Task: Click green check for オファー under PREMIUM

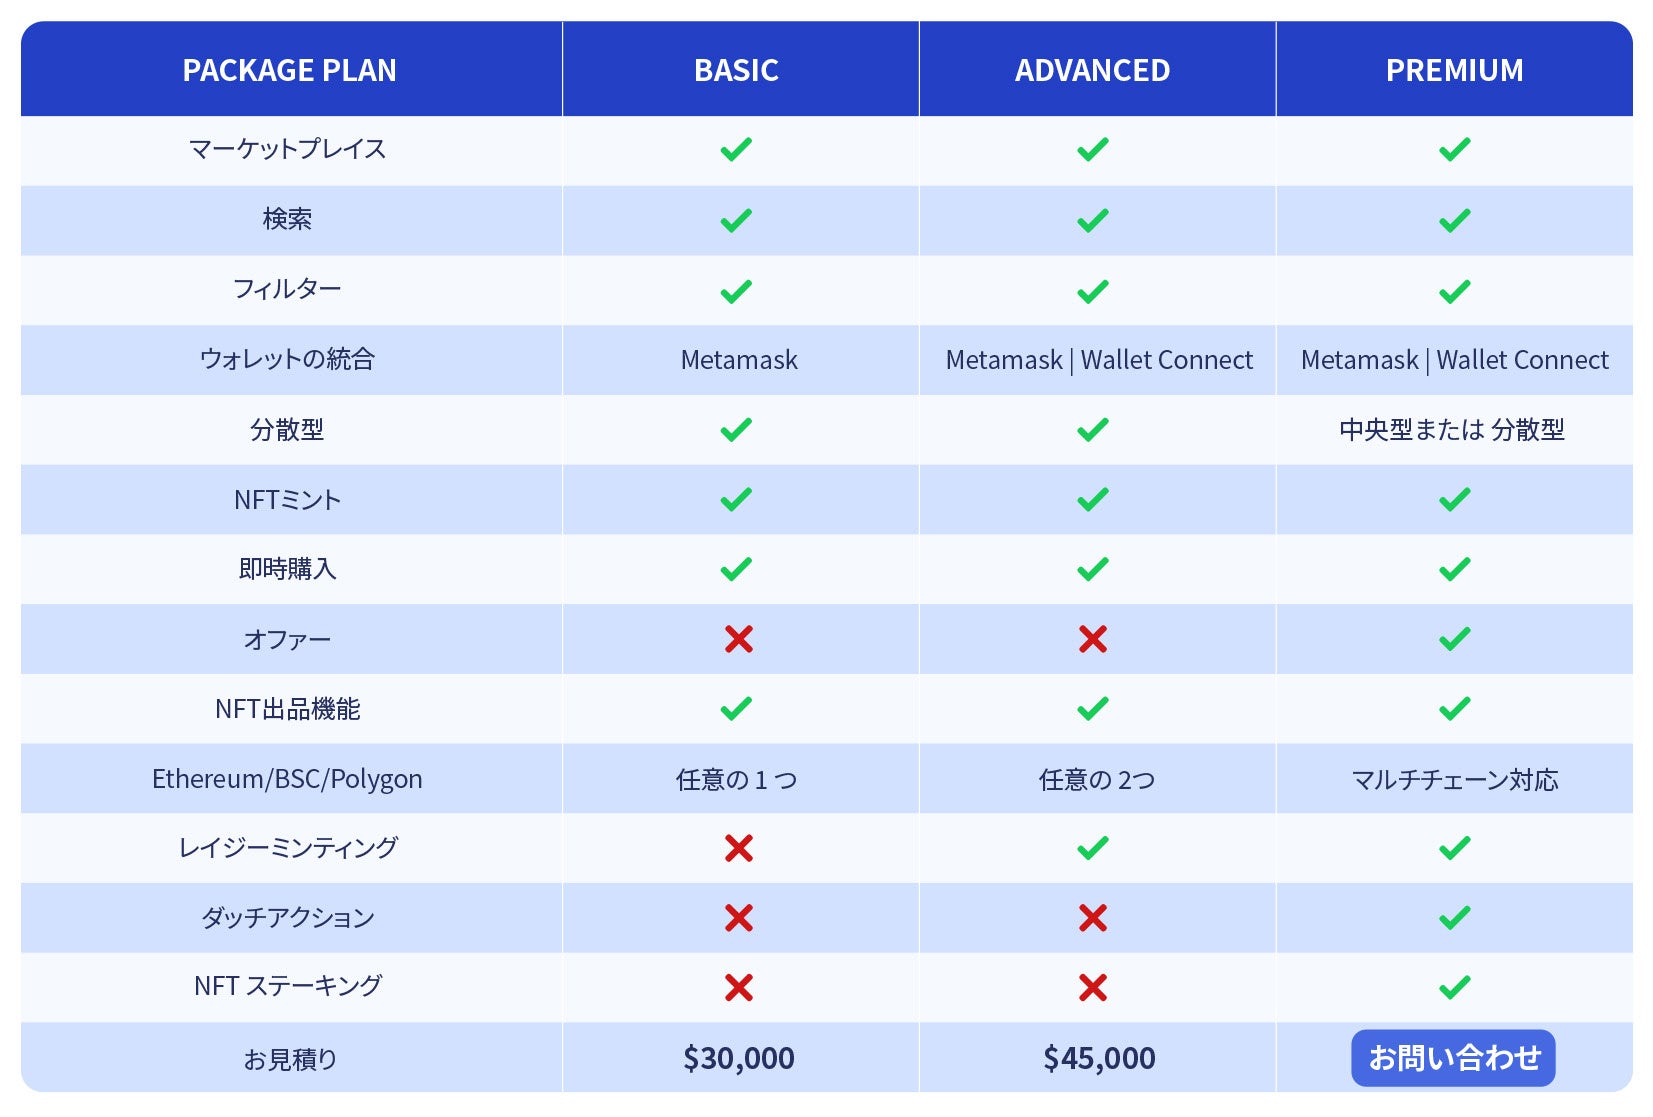Action: tap(1454, 639)
